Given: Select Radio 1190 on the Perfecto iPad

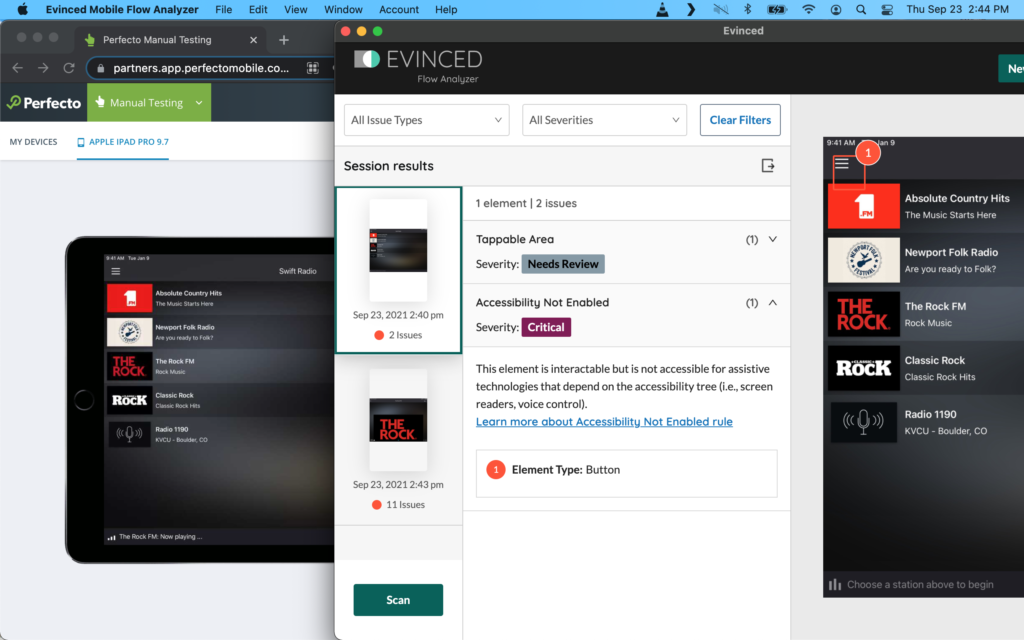Looking at the screenshot, I should 220,434.
